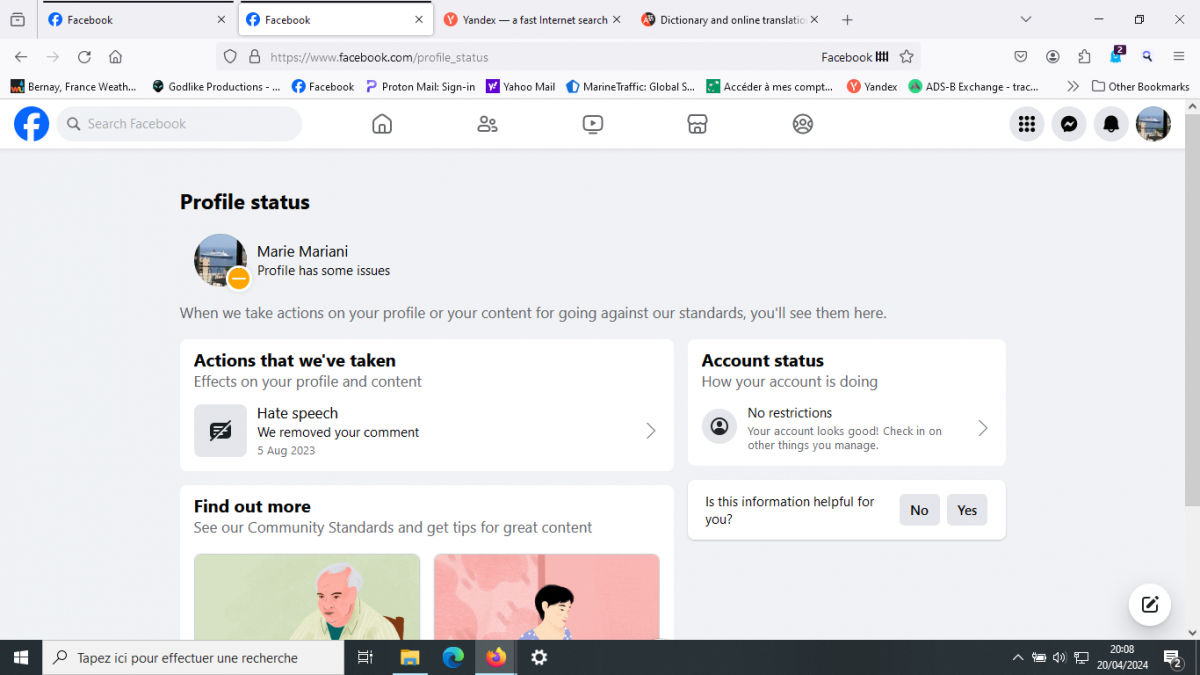Open the Firefox View icon
Screen dimensions: 1200x675
[18, 20]
